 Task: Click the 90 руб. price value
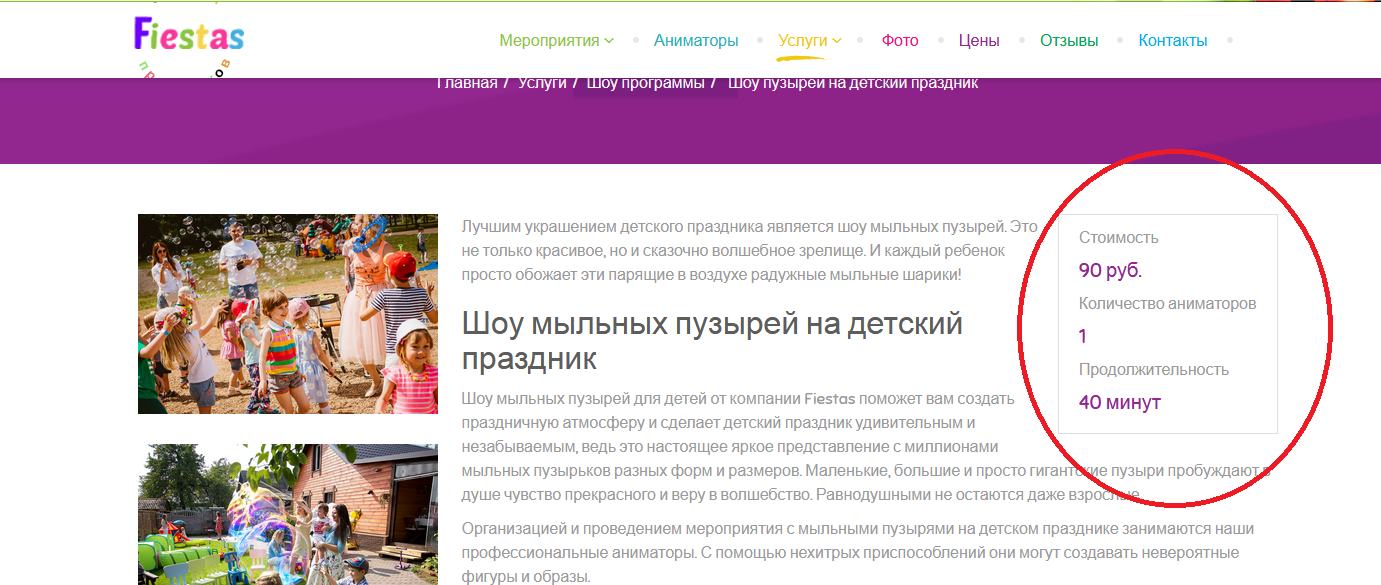click(x=1110, y=270)
